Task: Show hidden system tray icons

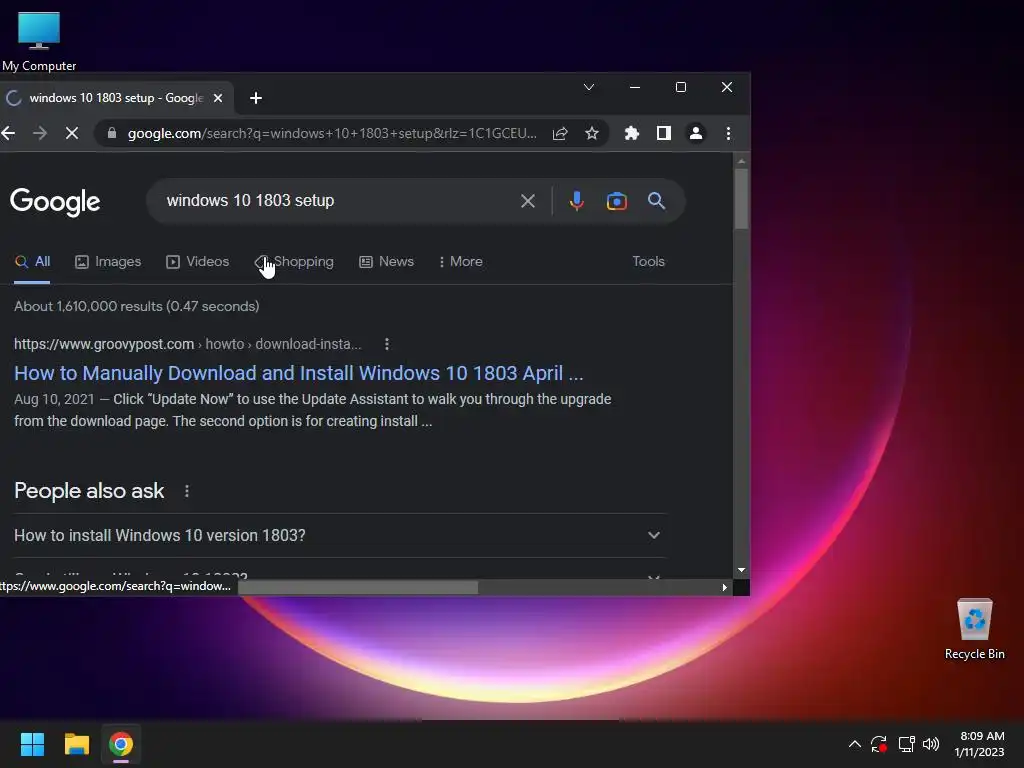Action: pyautogui.click(x=854, y=744)
